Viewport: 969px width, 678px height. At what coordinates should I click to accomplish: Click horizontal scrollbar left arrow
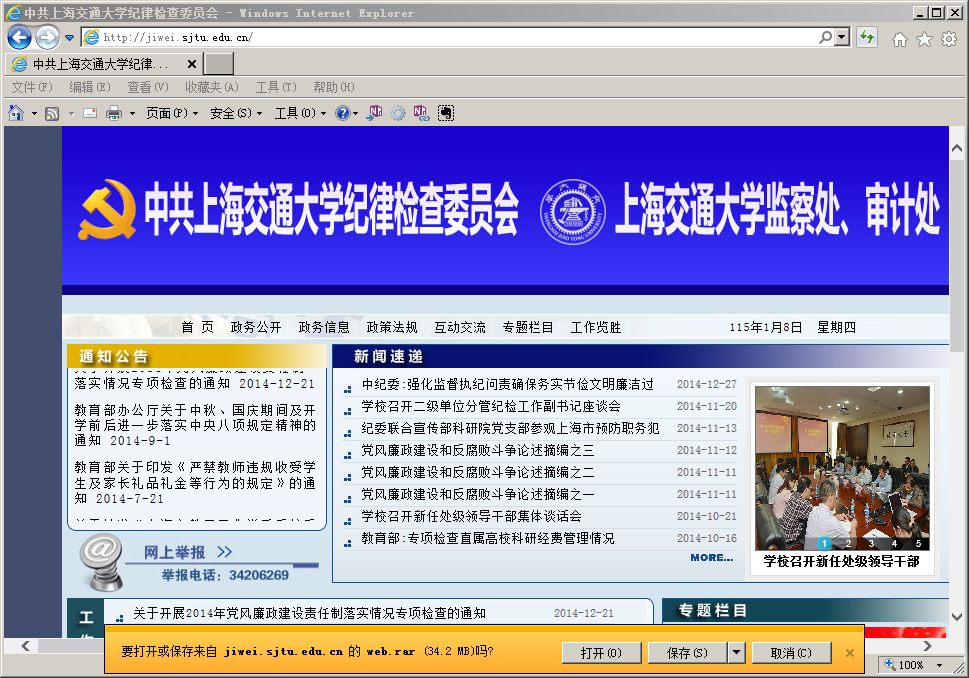tap(25, 646)
